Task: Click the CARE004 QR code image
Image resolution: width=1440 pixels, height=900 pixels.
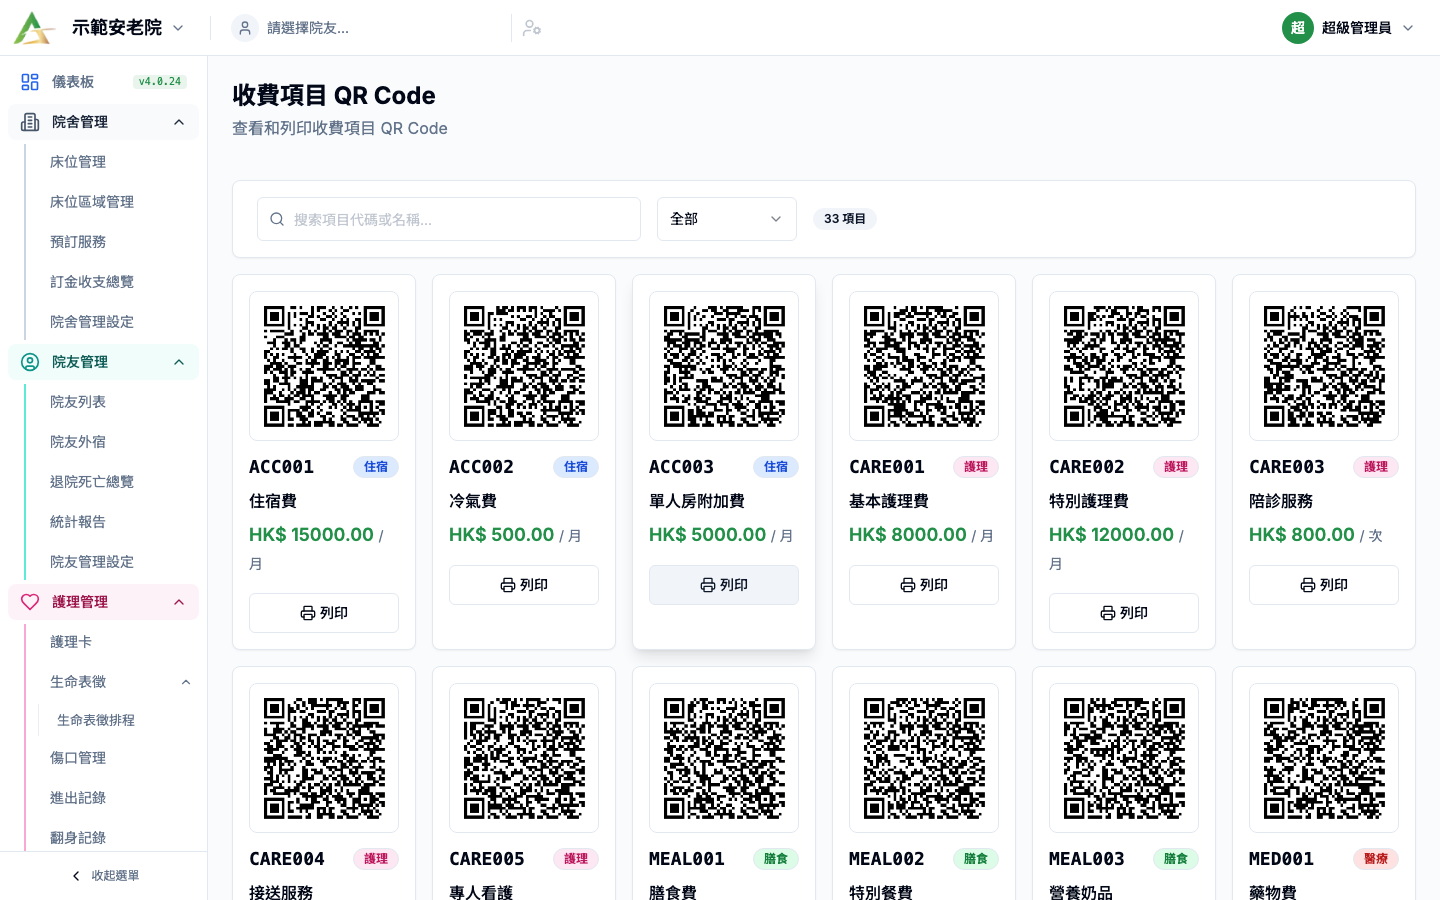Action: [x=324, y=758]
